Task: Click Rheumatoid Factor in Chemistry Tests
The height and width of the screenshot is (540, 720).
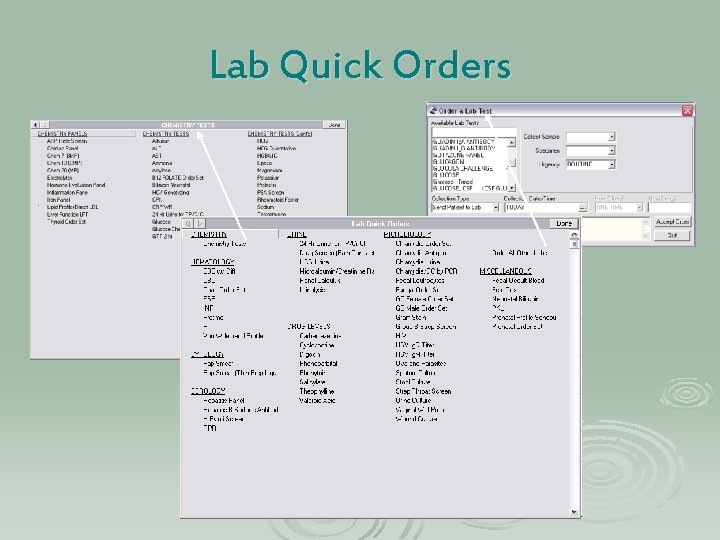Action: coord(278,200)
